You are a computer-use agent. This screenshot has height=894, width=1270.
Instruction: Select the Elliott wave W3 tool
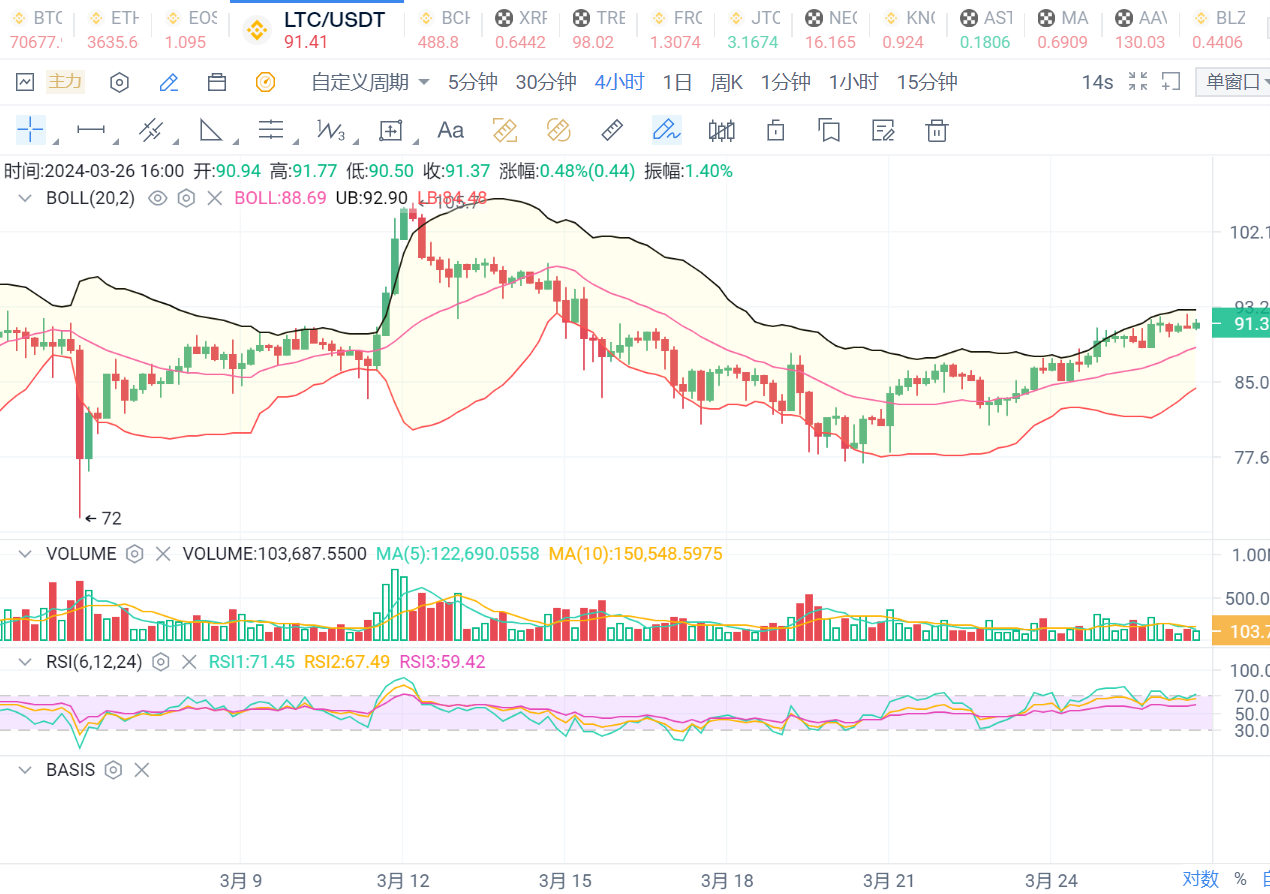330,130
